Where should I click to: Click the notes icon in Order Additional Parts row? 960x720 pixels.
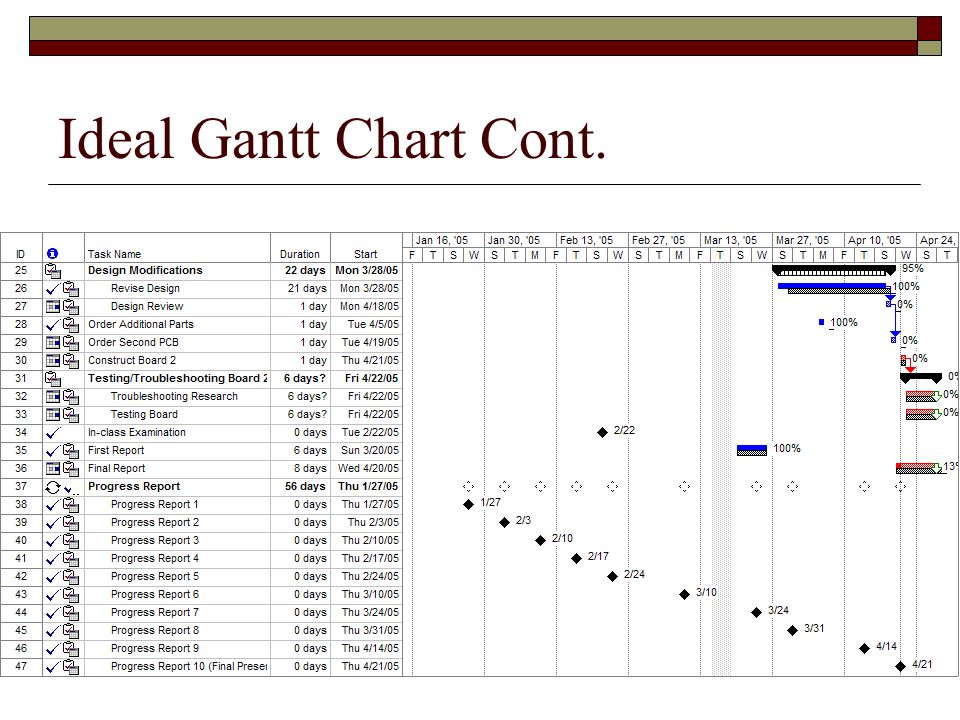pyautogui.click(x=71, y=324)
